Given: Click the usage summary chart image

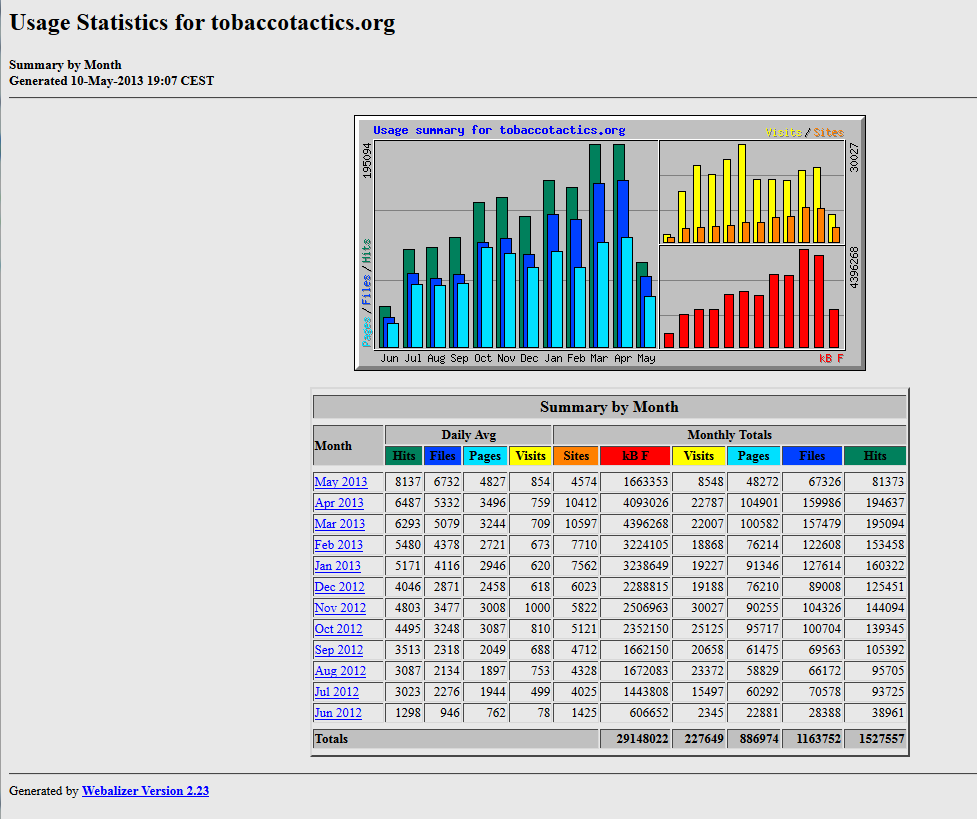Looking at the screenshot, I should [x=610, y=243].
